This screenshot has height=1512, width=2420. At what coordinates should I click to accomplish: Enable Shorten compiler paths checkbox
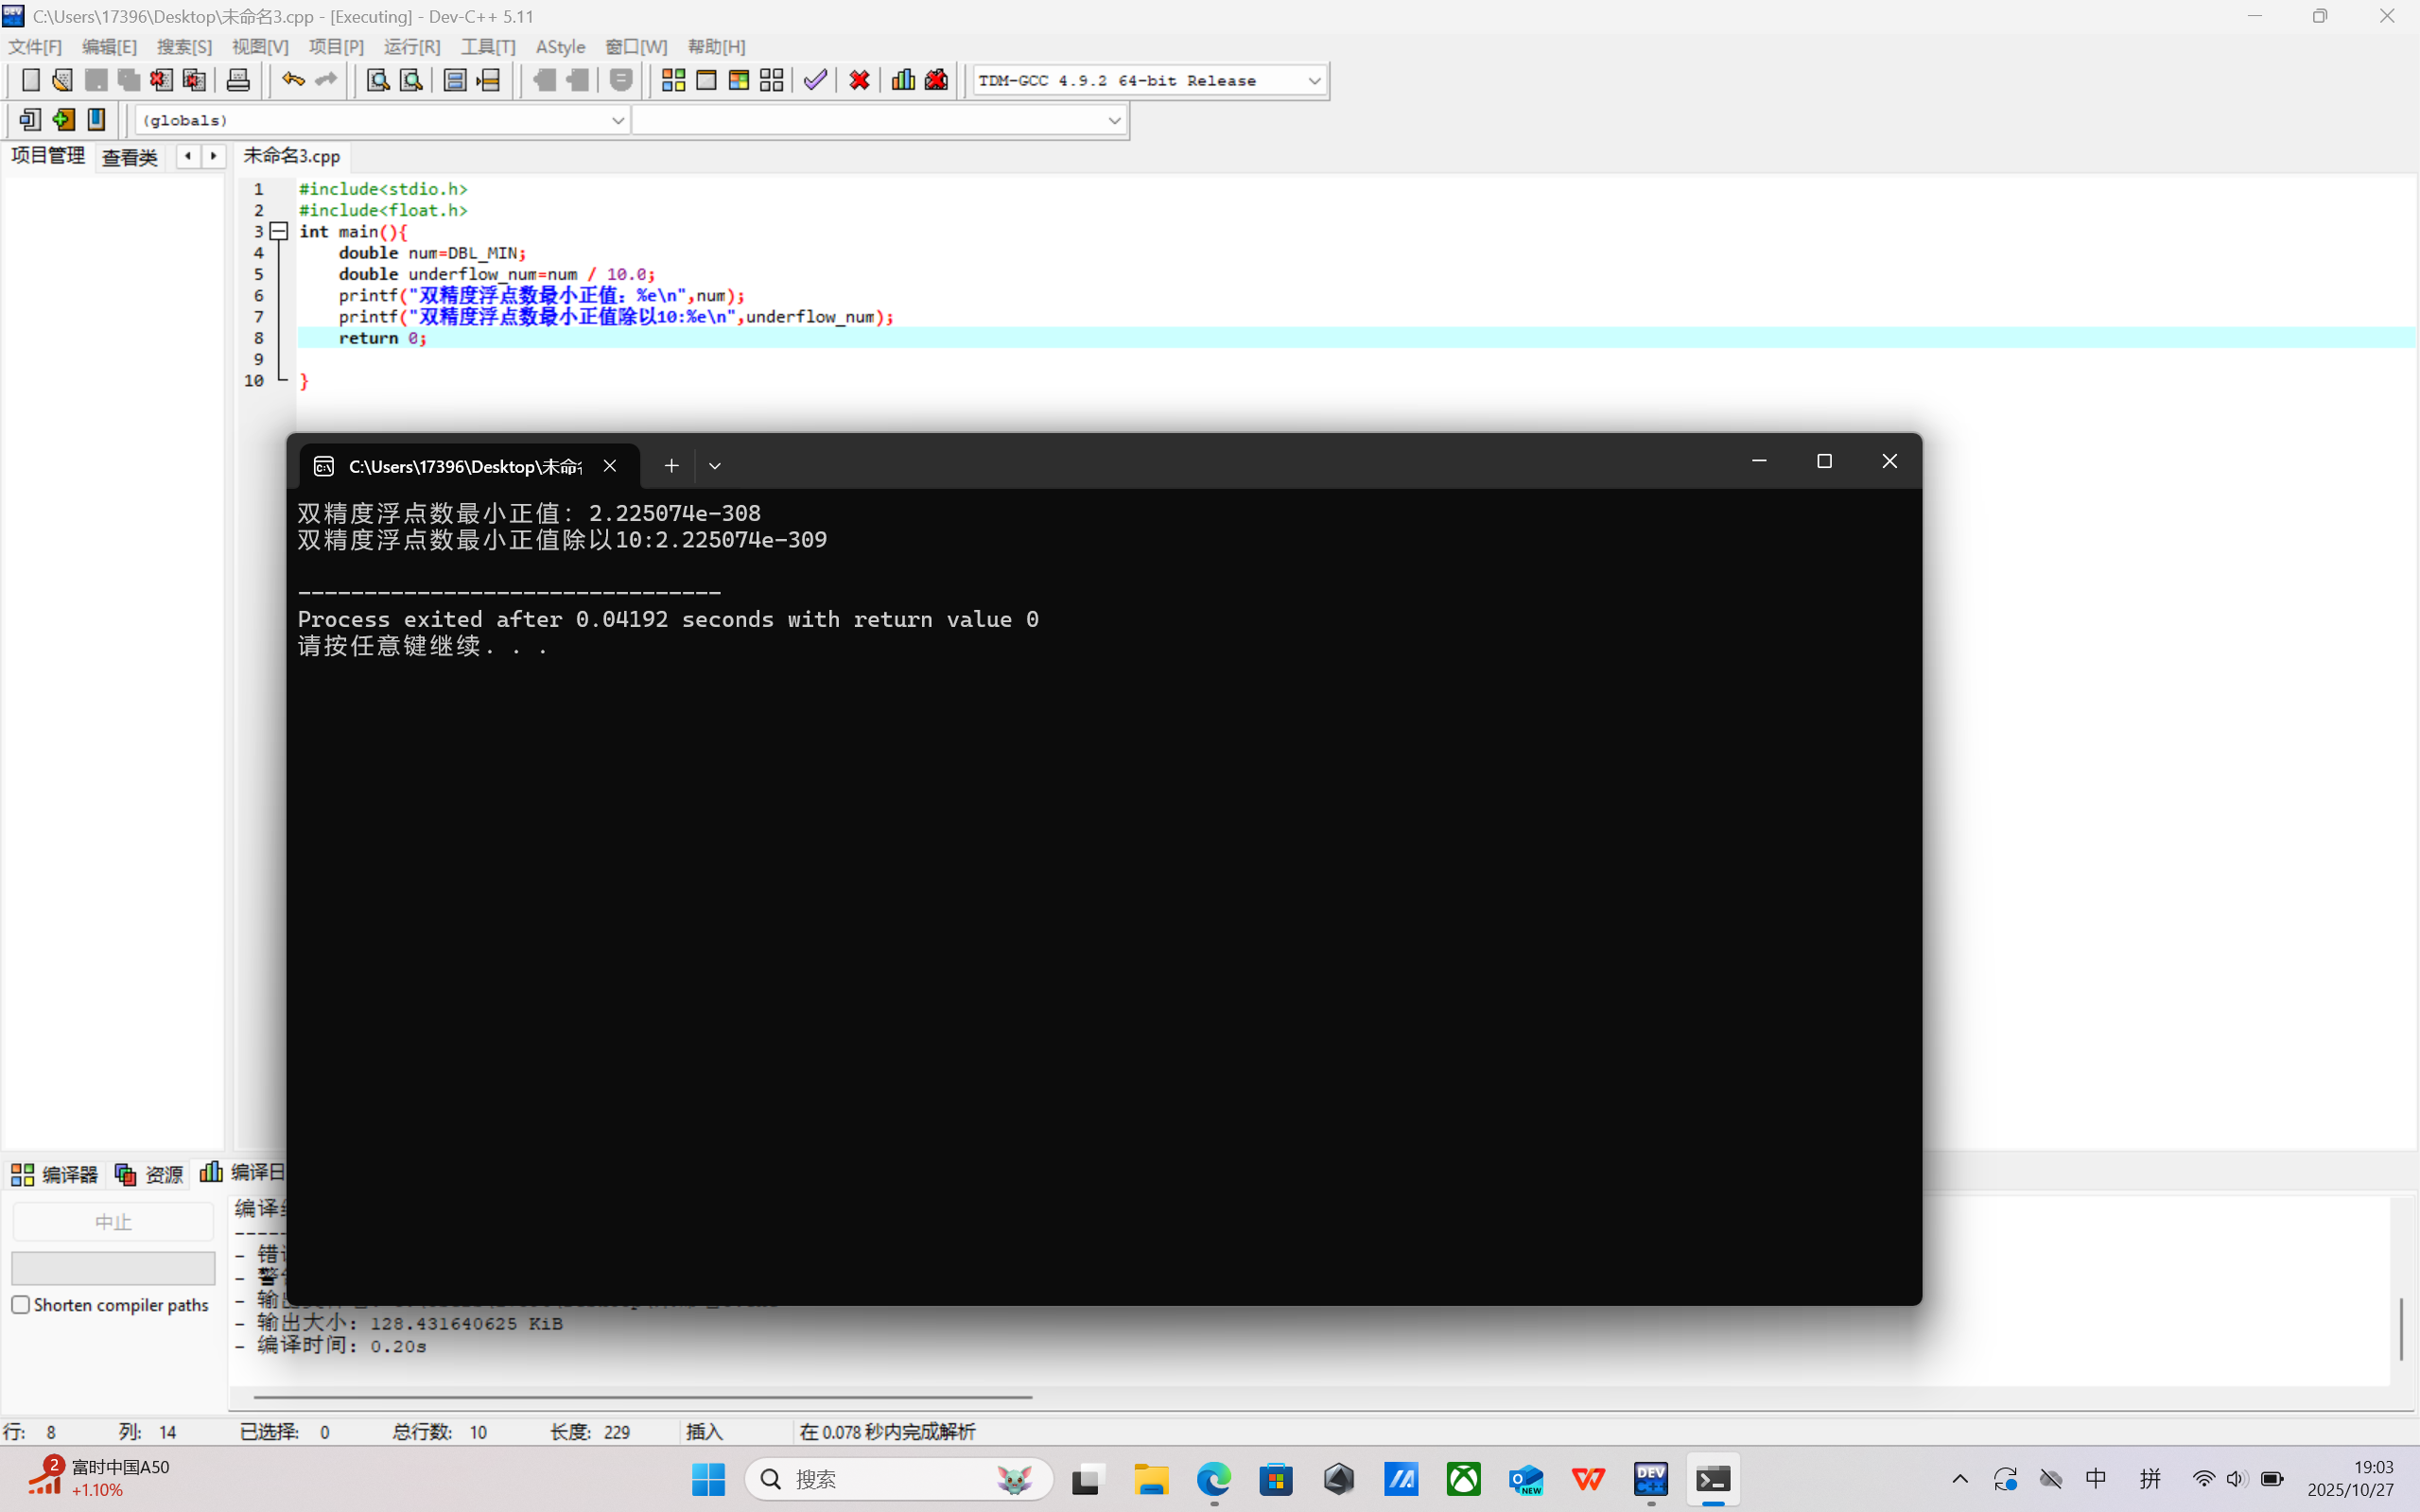[x=21, y=1304]
